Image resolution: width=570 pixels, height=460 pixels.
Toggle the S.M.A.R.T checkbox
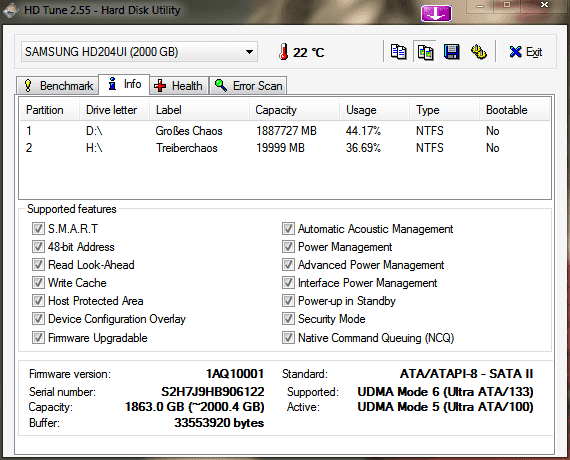38,229
